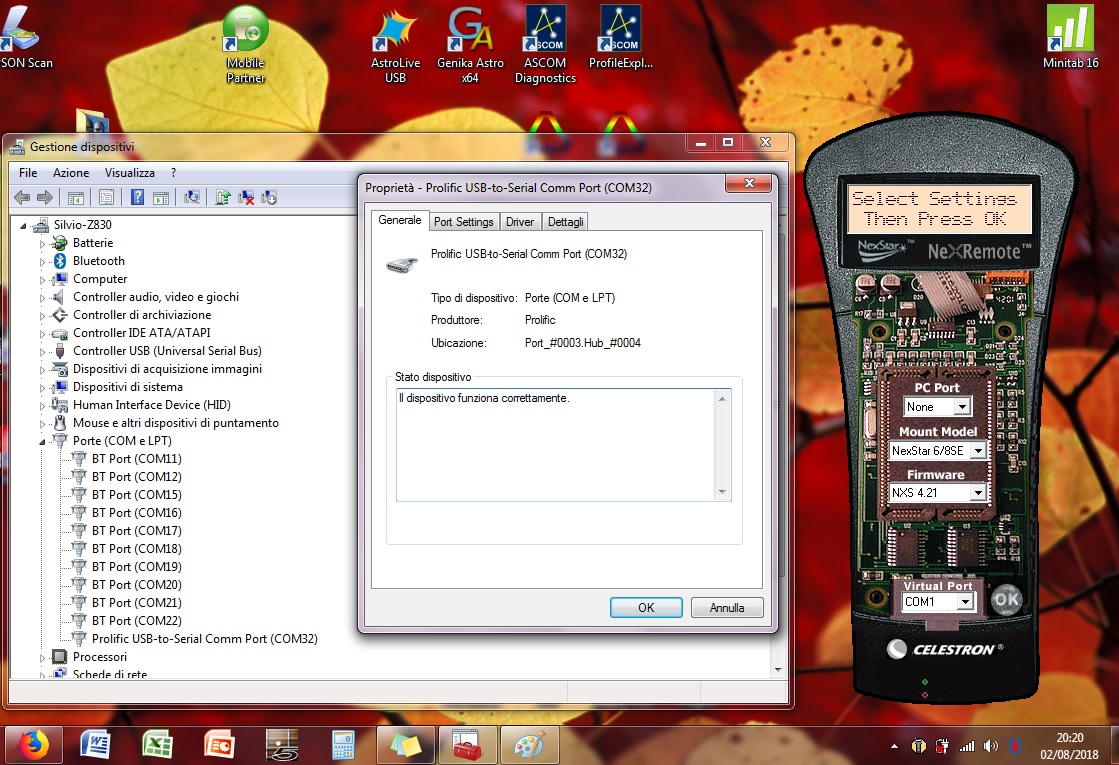The height and width of the screenshot is (765, 1119).
Task: Launch Firefox from the taskbar
Action: point(34,745)
